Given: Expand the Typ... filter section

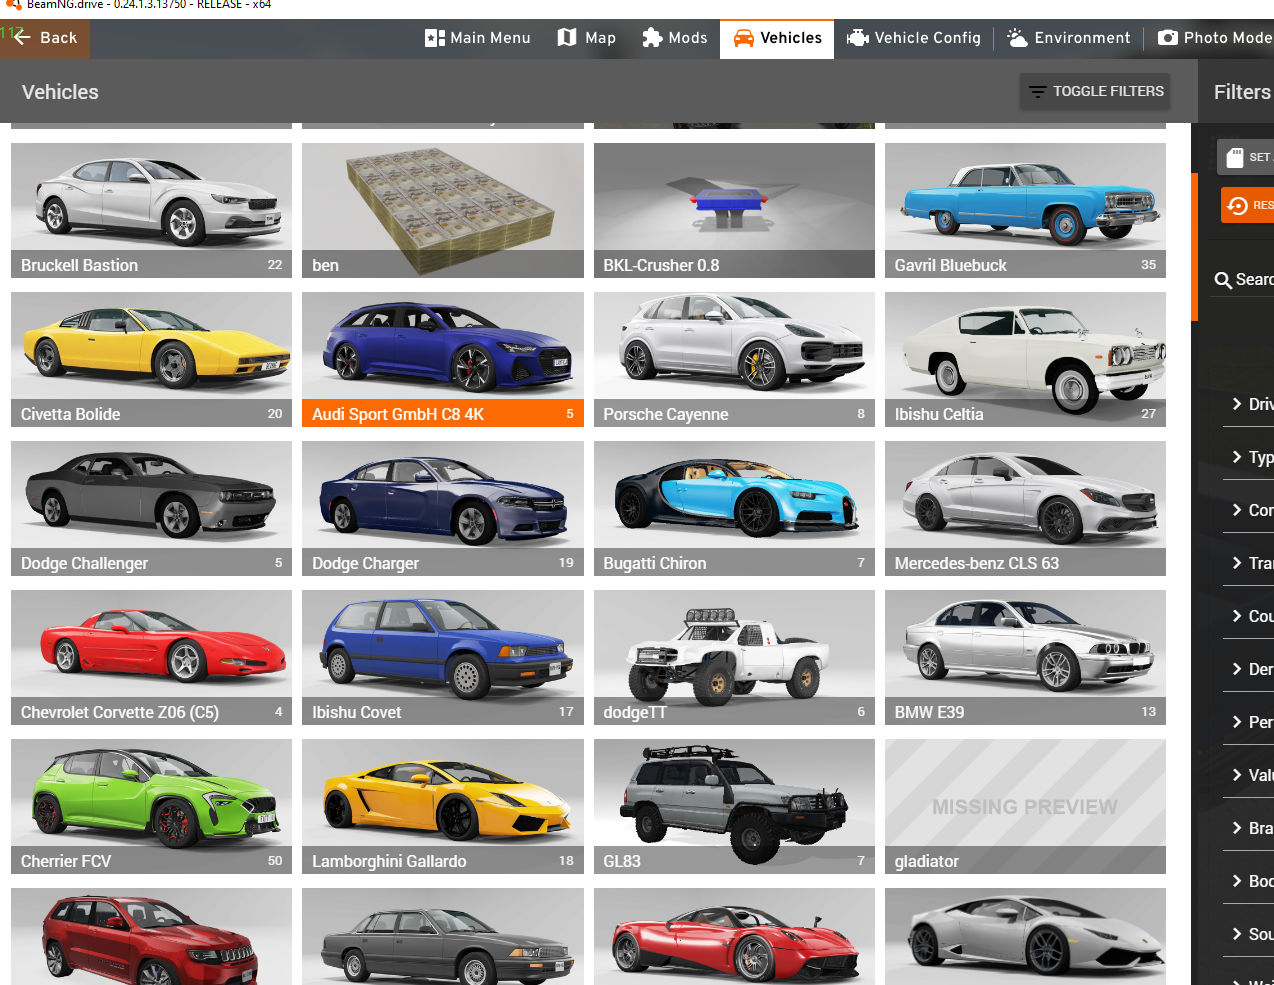Looking at the screenshot, I should [x=1248, y=457].
